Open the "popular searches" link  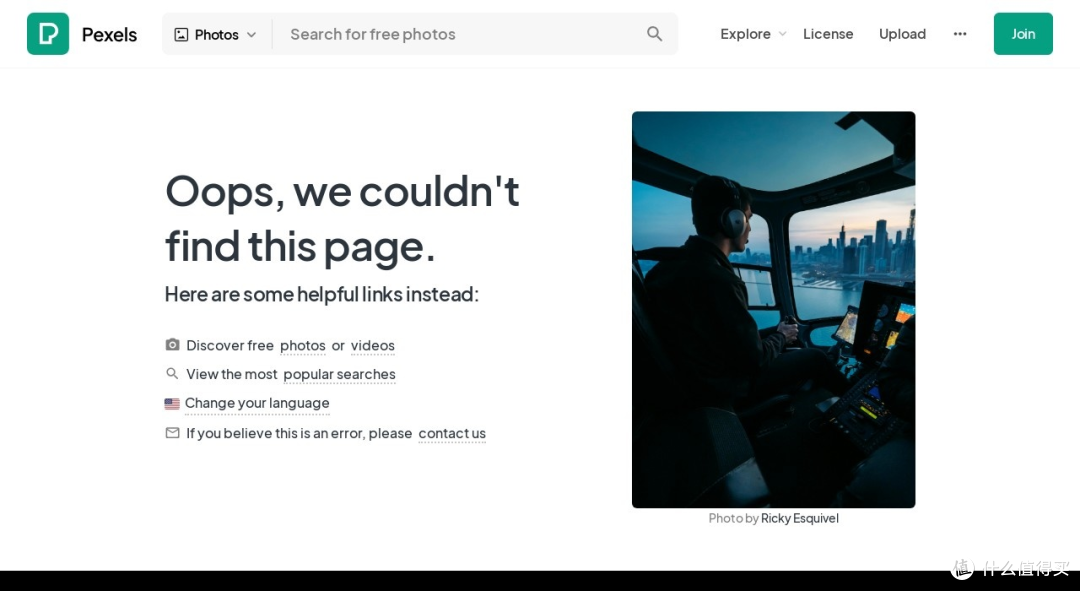click(339, 374)
